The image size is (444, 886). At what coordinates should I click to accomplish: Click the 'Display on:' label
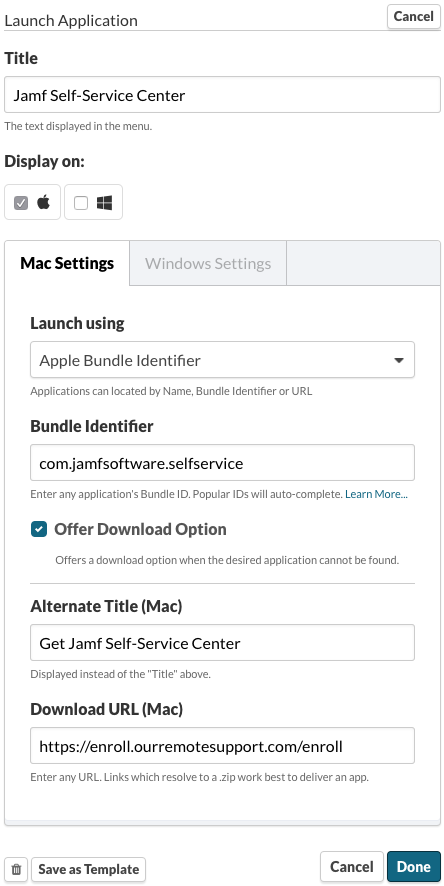point(45,162)
